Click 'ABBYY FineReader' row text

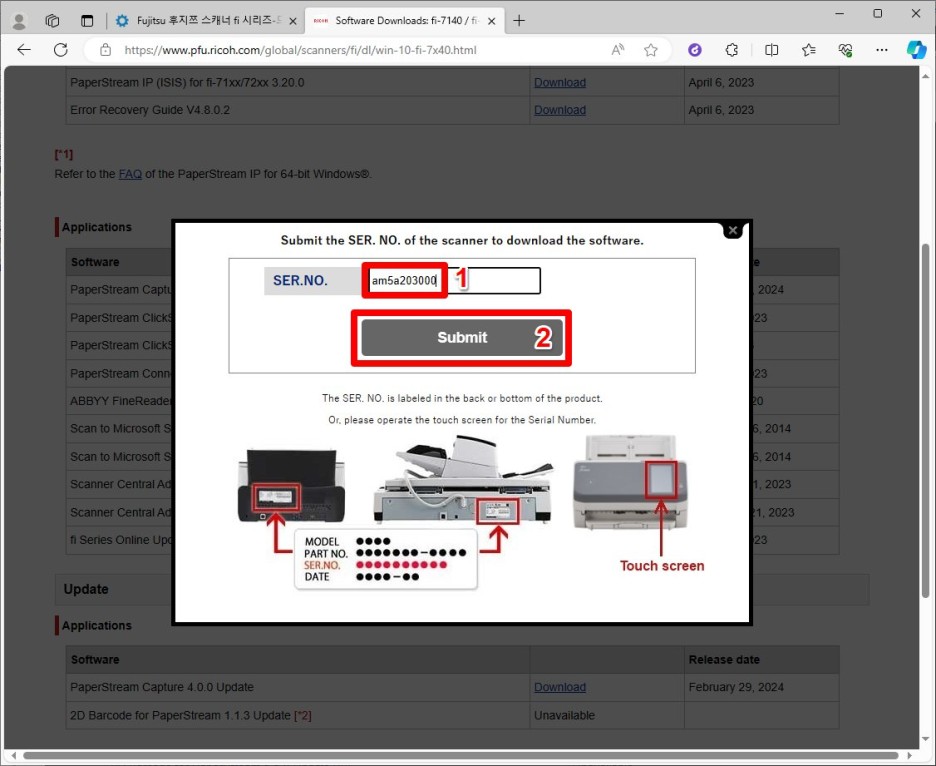tap(121, 401)
